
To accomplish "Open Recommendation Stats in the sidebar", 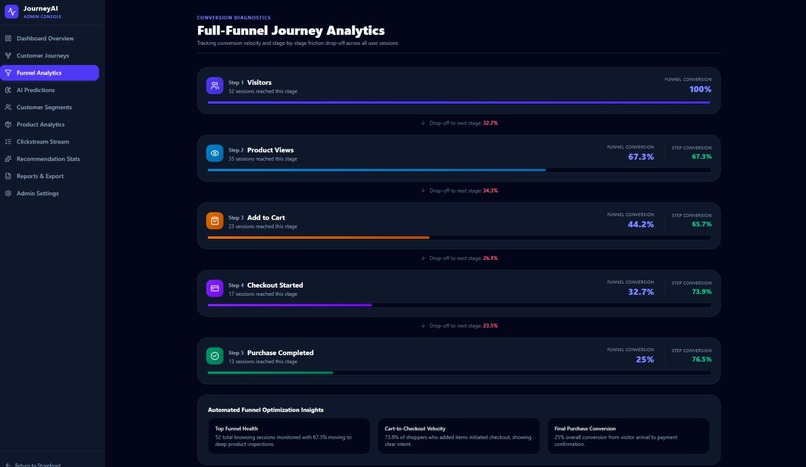I will (x=49, y=159).
